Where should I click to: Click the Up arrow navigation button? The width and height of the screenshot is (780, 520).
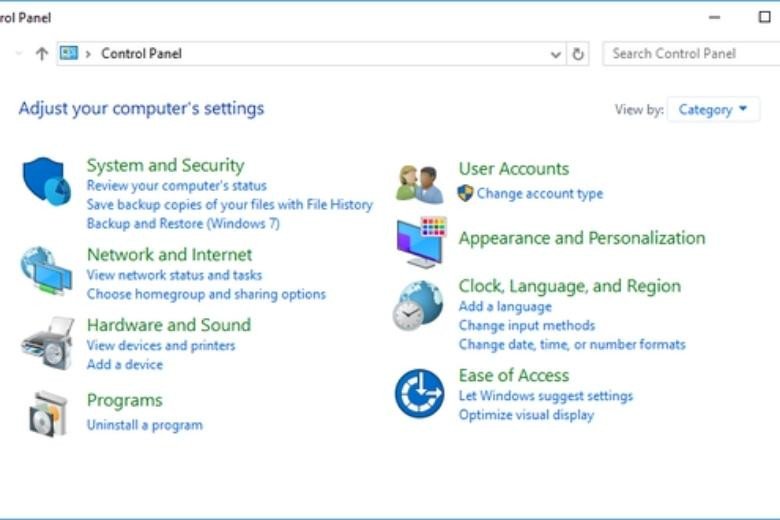[42, 53]
